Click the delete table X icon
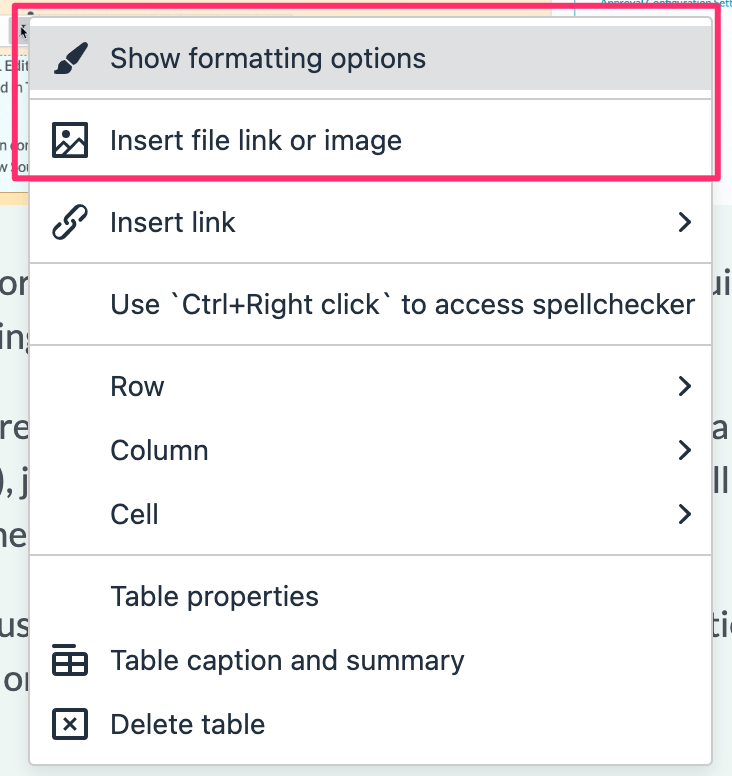Screen dimensions: 732x776 [x=70, y=724]
